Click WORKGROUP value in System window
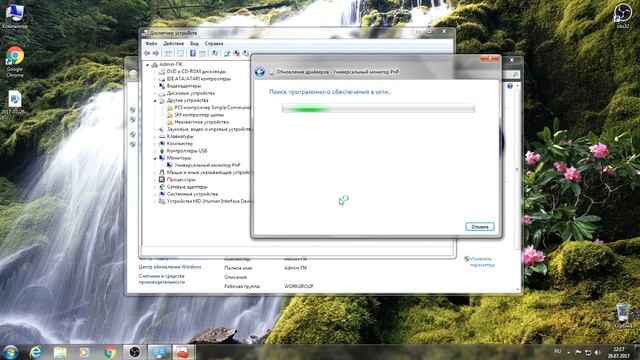This screenshot has height=360, width=640. [x=298, y=287]
